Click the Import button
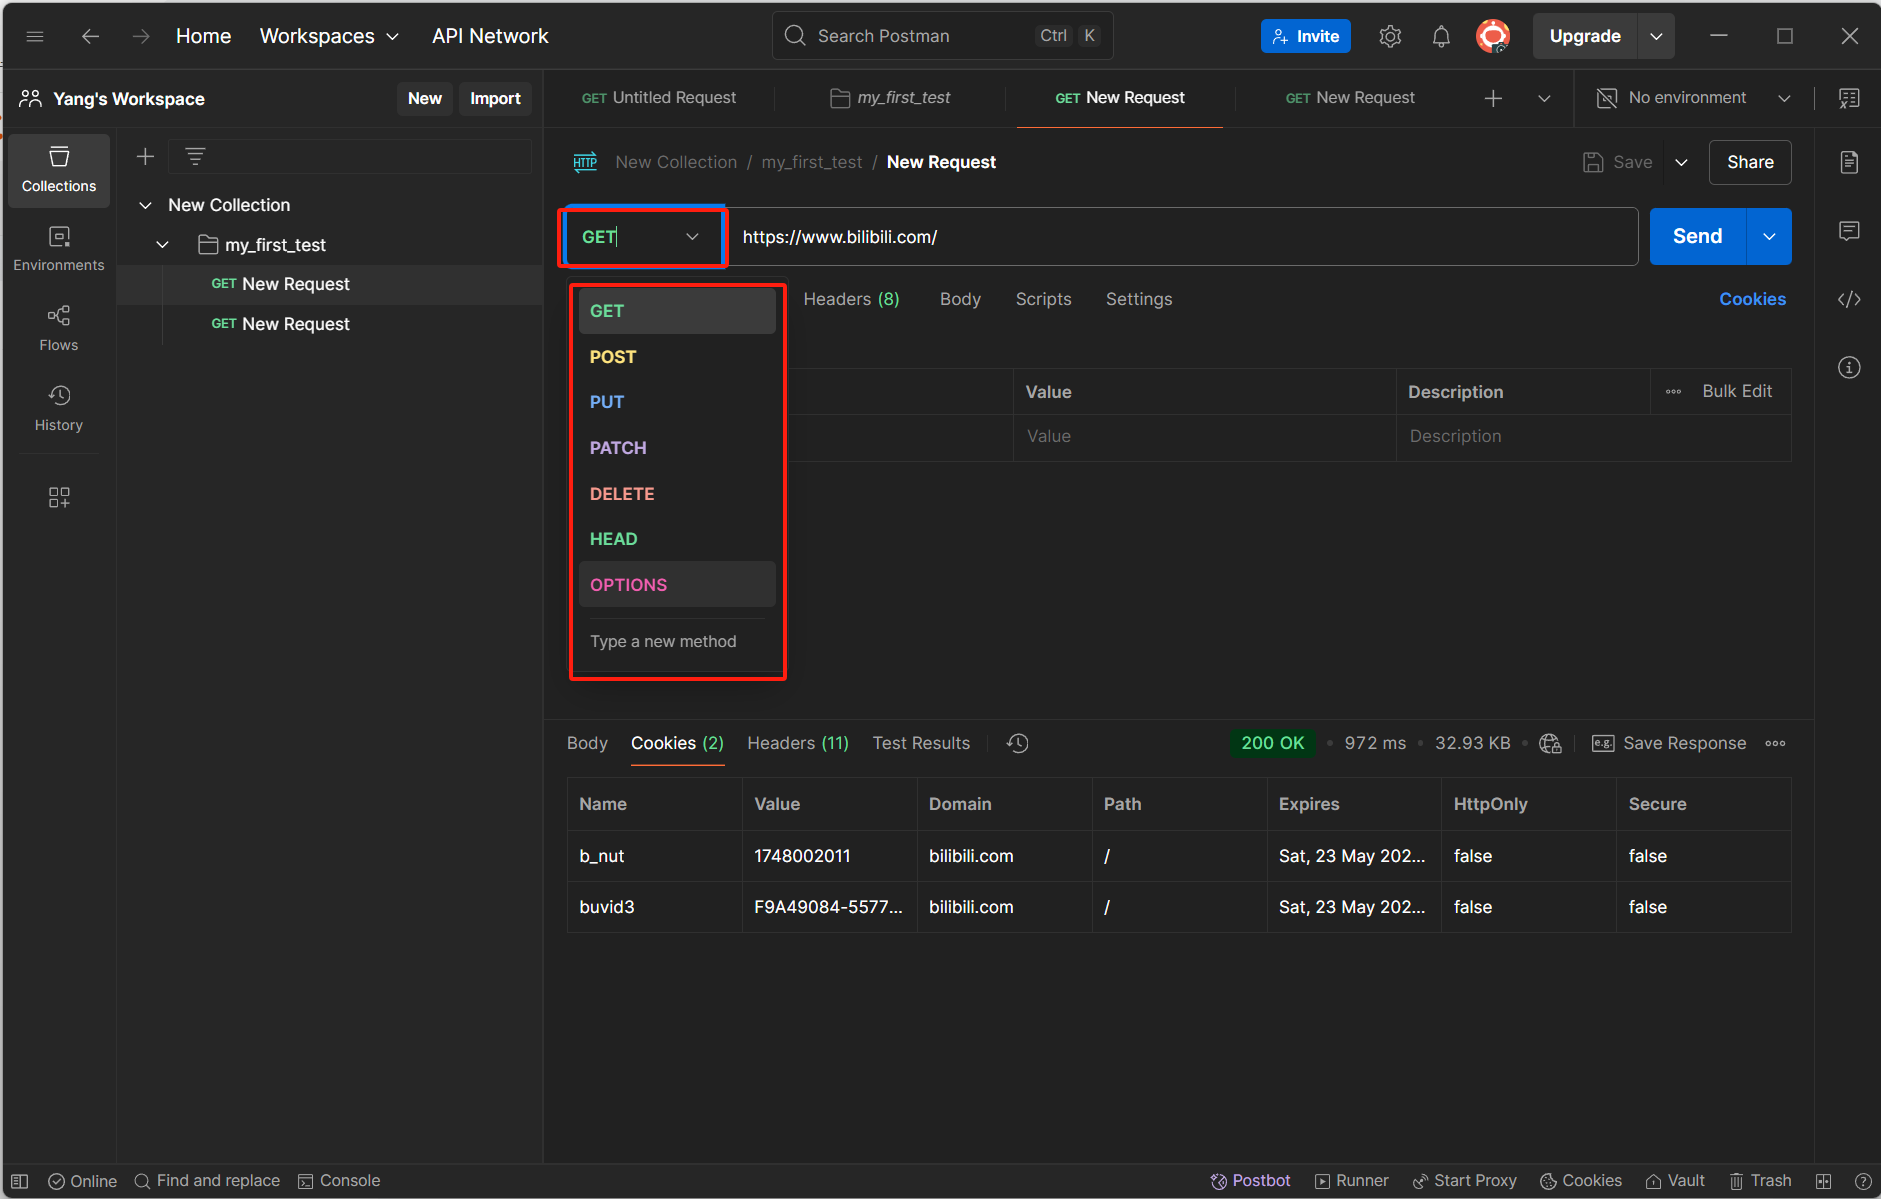Viewport: 1881px width, 1199px height. click(x=495, y=98)
